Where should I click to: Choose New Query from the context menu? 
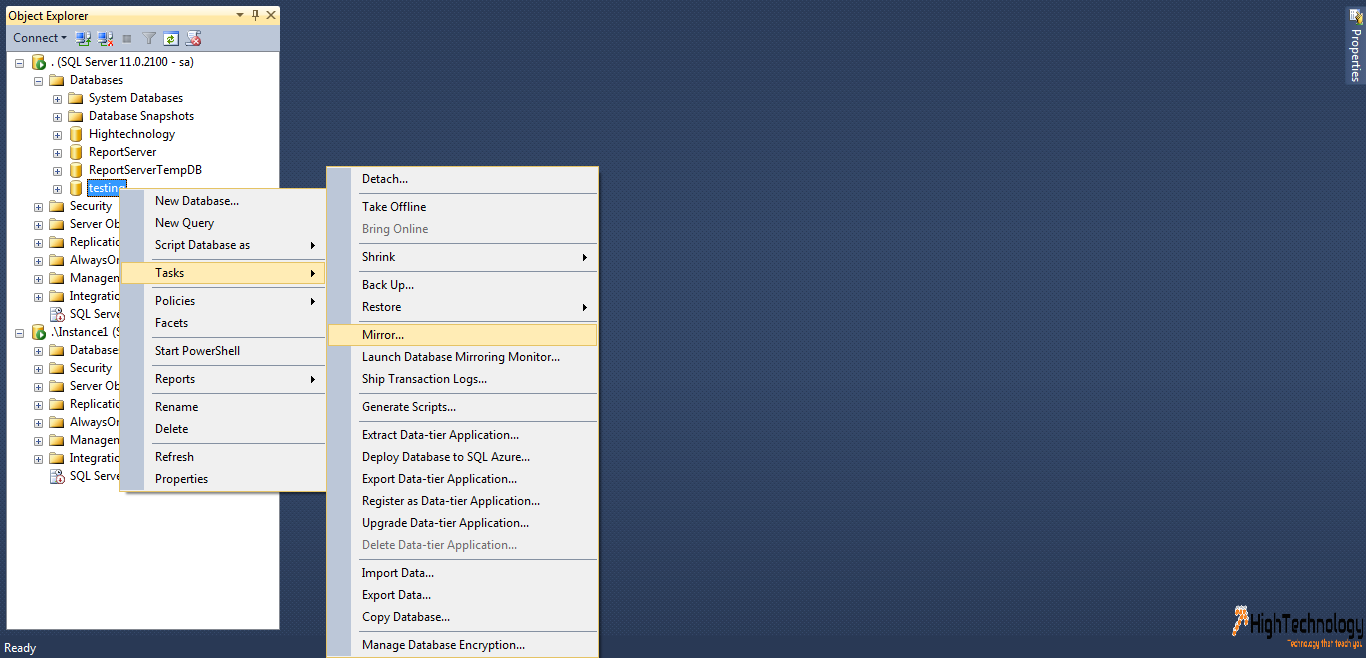223,223
